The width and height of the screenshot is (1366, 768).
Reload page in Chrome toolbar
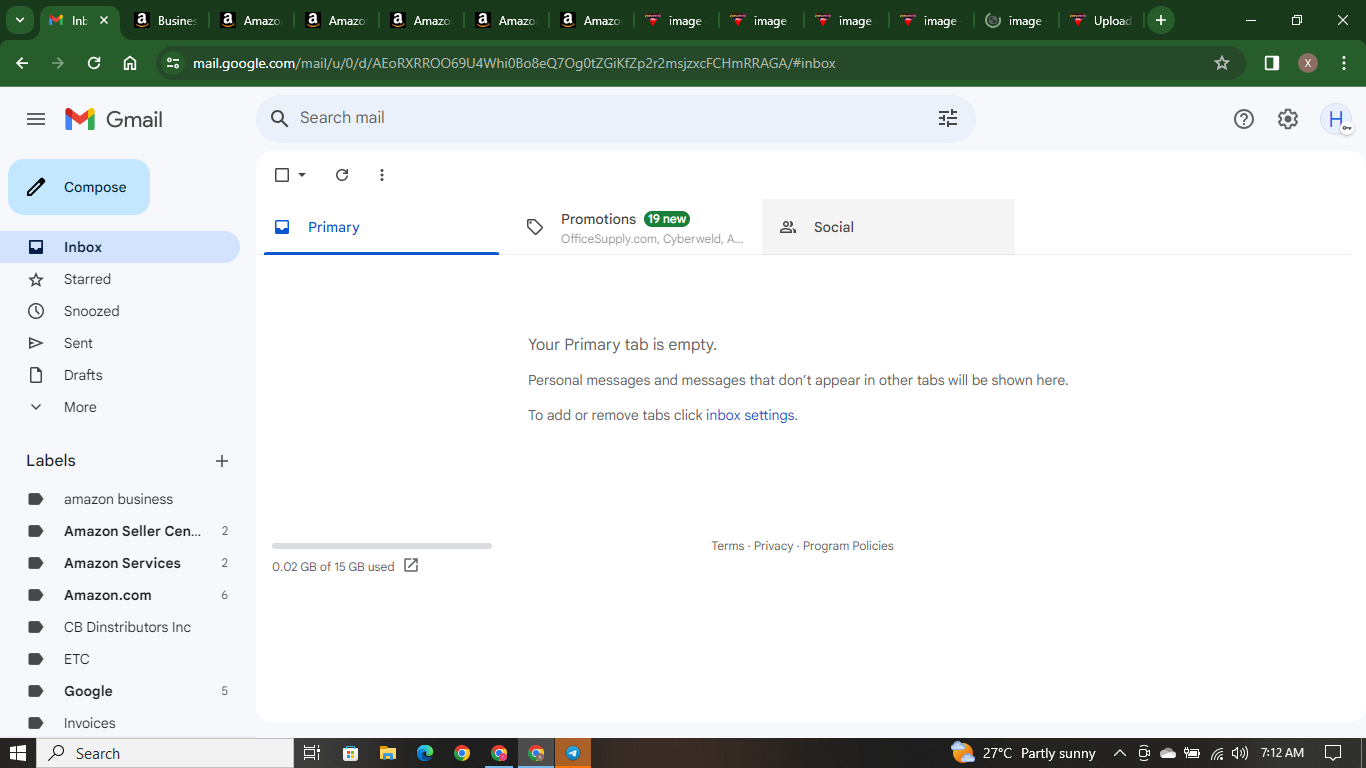(x=94, y=63)
